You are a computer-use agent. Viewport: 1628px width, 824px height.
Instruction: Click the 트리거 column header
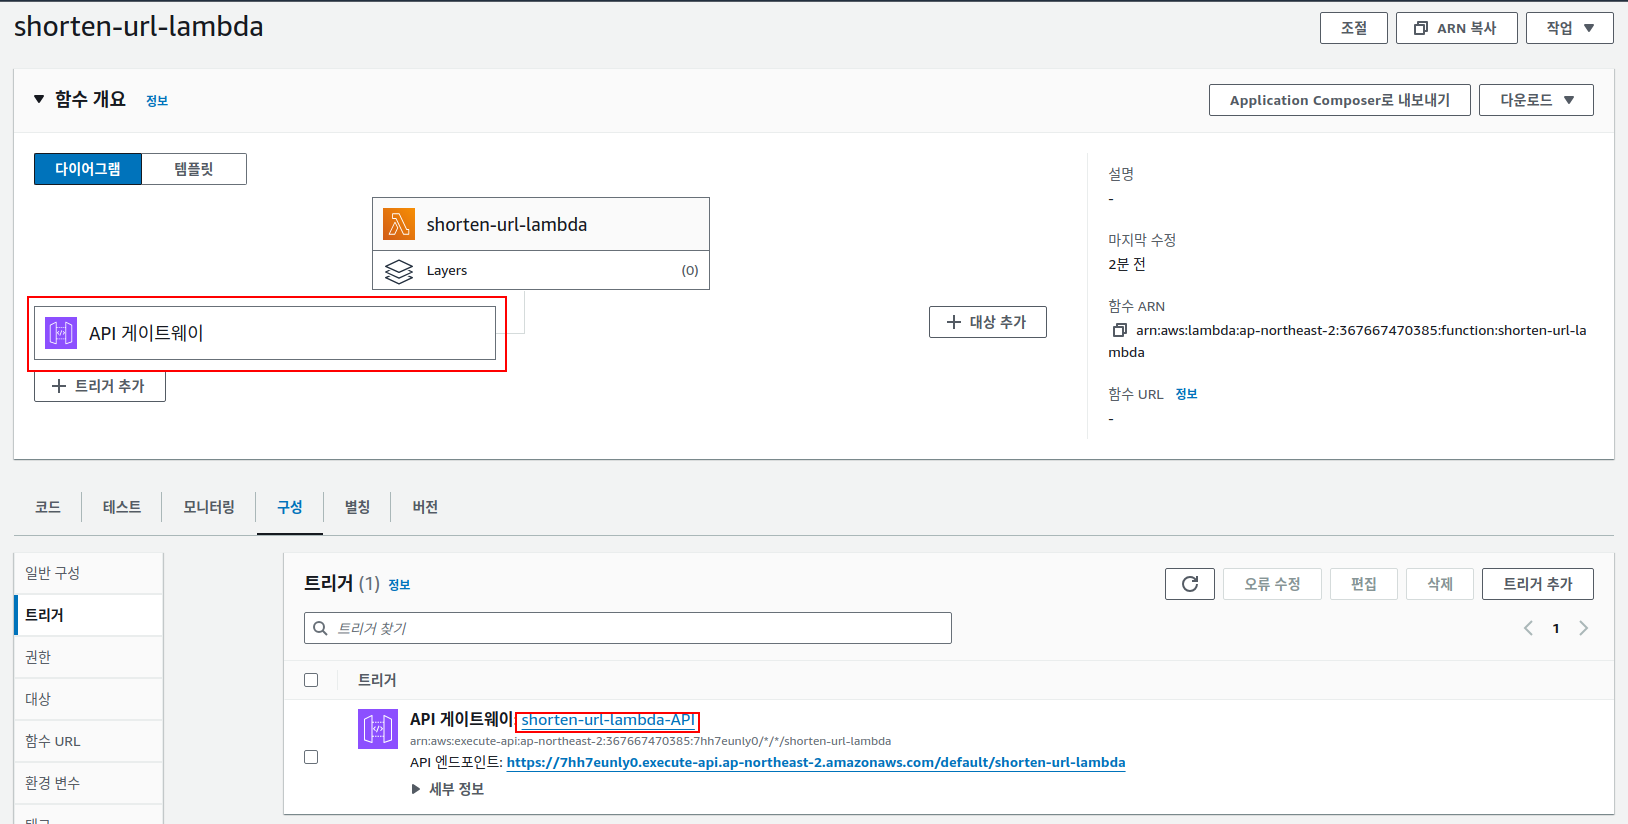coord(377,680)
